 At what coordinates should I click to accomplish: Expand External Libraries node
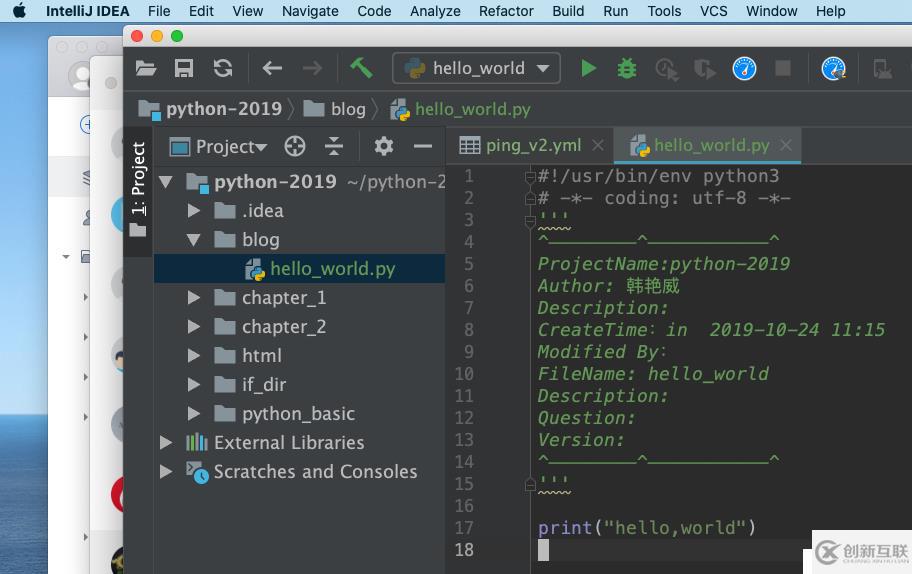(x=166, y=443)
